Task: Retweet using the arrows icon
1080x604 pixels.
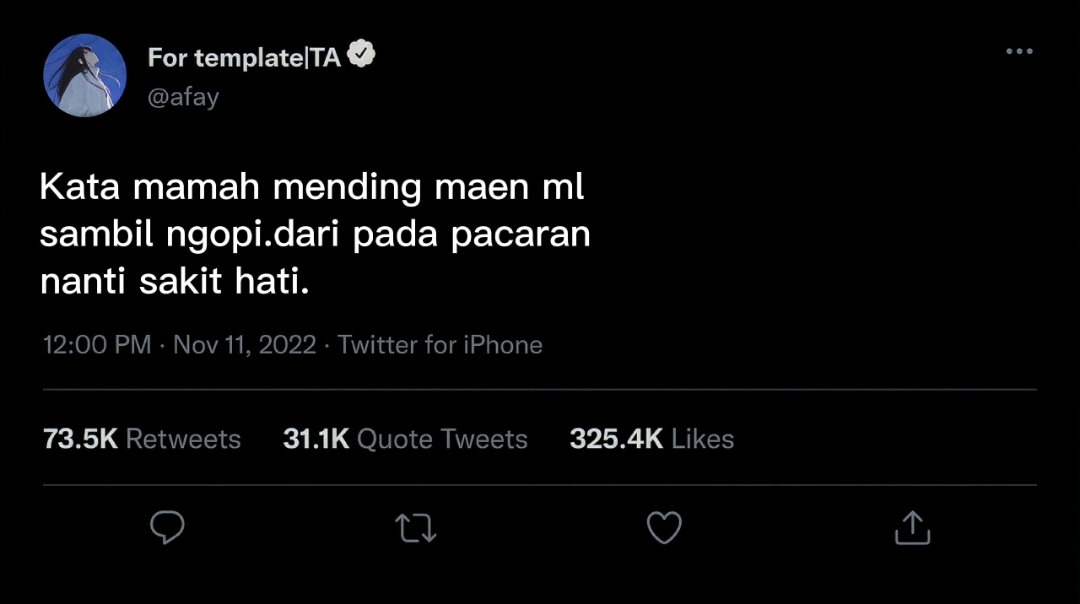Action: pyautogui.click(x=416, y=528)
